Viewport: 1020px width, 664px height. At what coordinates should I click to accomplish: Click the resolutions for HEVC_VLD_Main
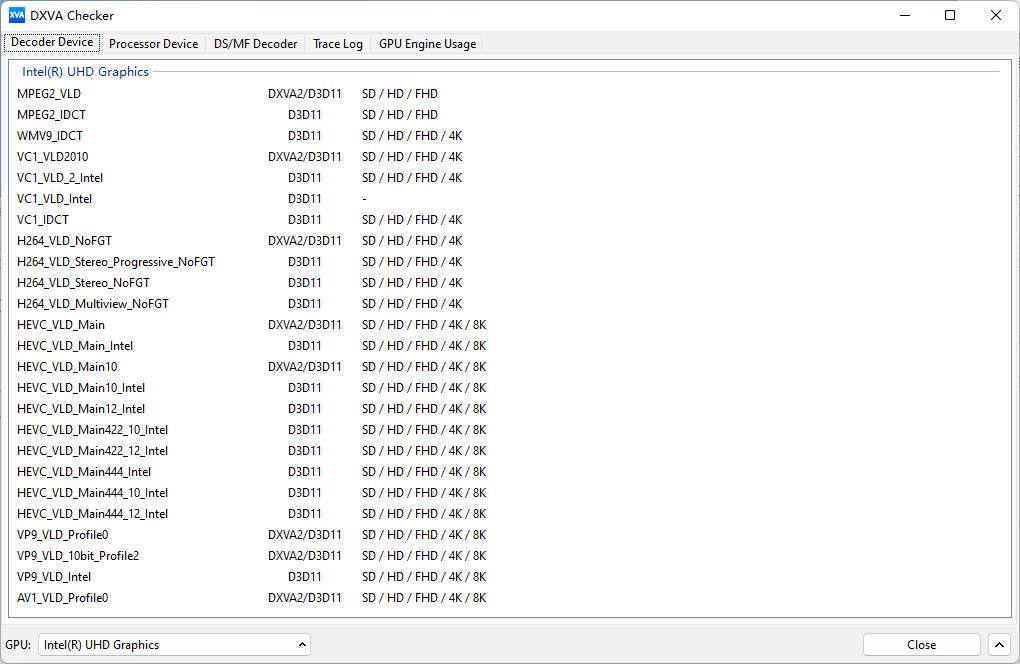(x=424, y=325)
